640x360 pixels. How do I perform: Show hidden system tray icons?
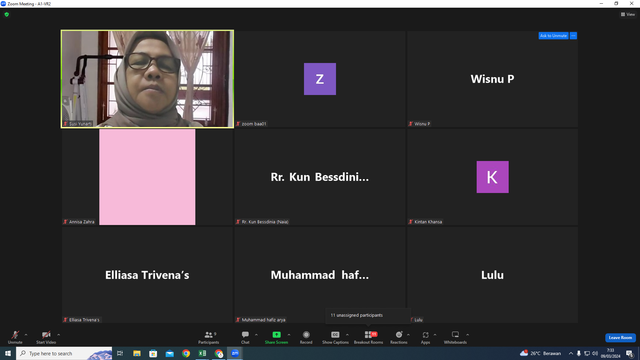[571, 353]
